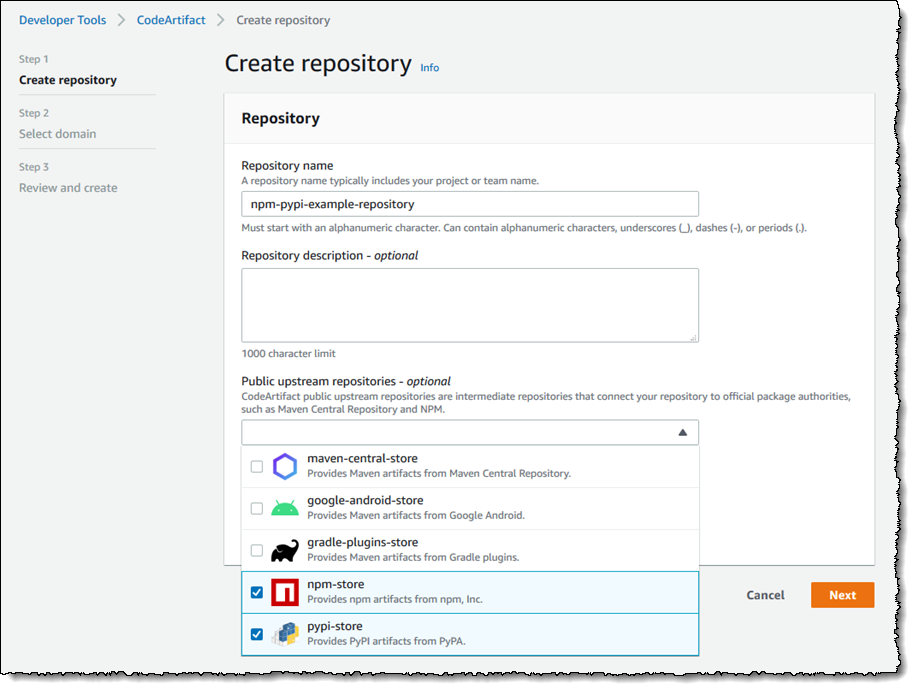Image resolution: width=917 pixels, height=694 pixels.
Task: Click the maven-central-store hexagon icon
Action: (285, 467)
